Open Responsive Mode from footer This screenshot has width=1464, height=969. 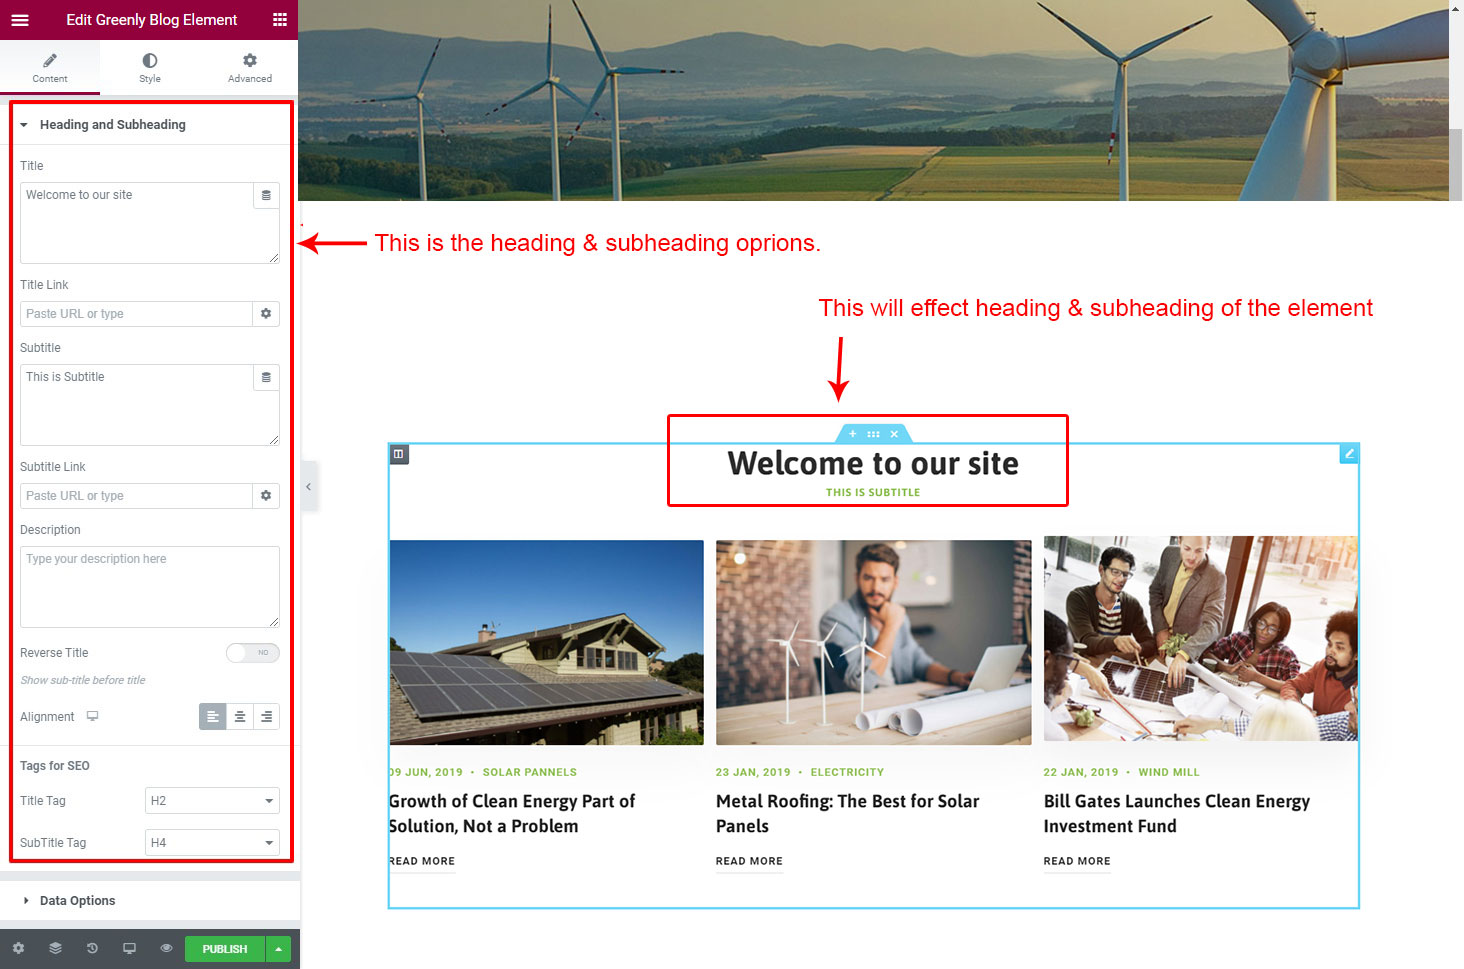point(129,948)
